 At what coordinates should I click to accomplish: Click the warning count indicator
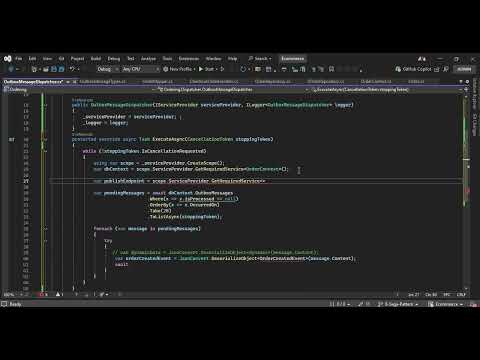59,294
